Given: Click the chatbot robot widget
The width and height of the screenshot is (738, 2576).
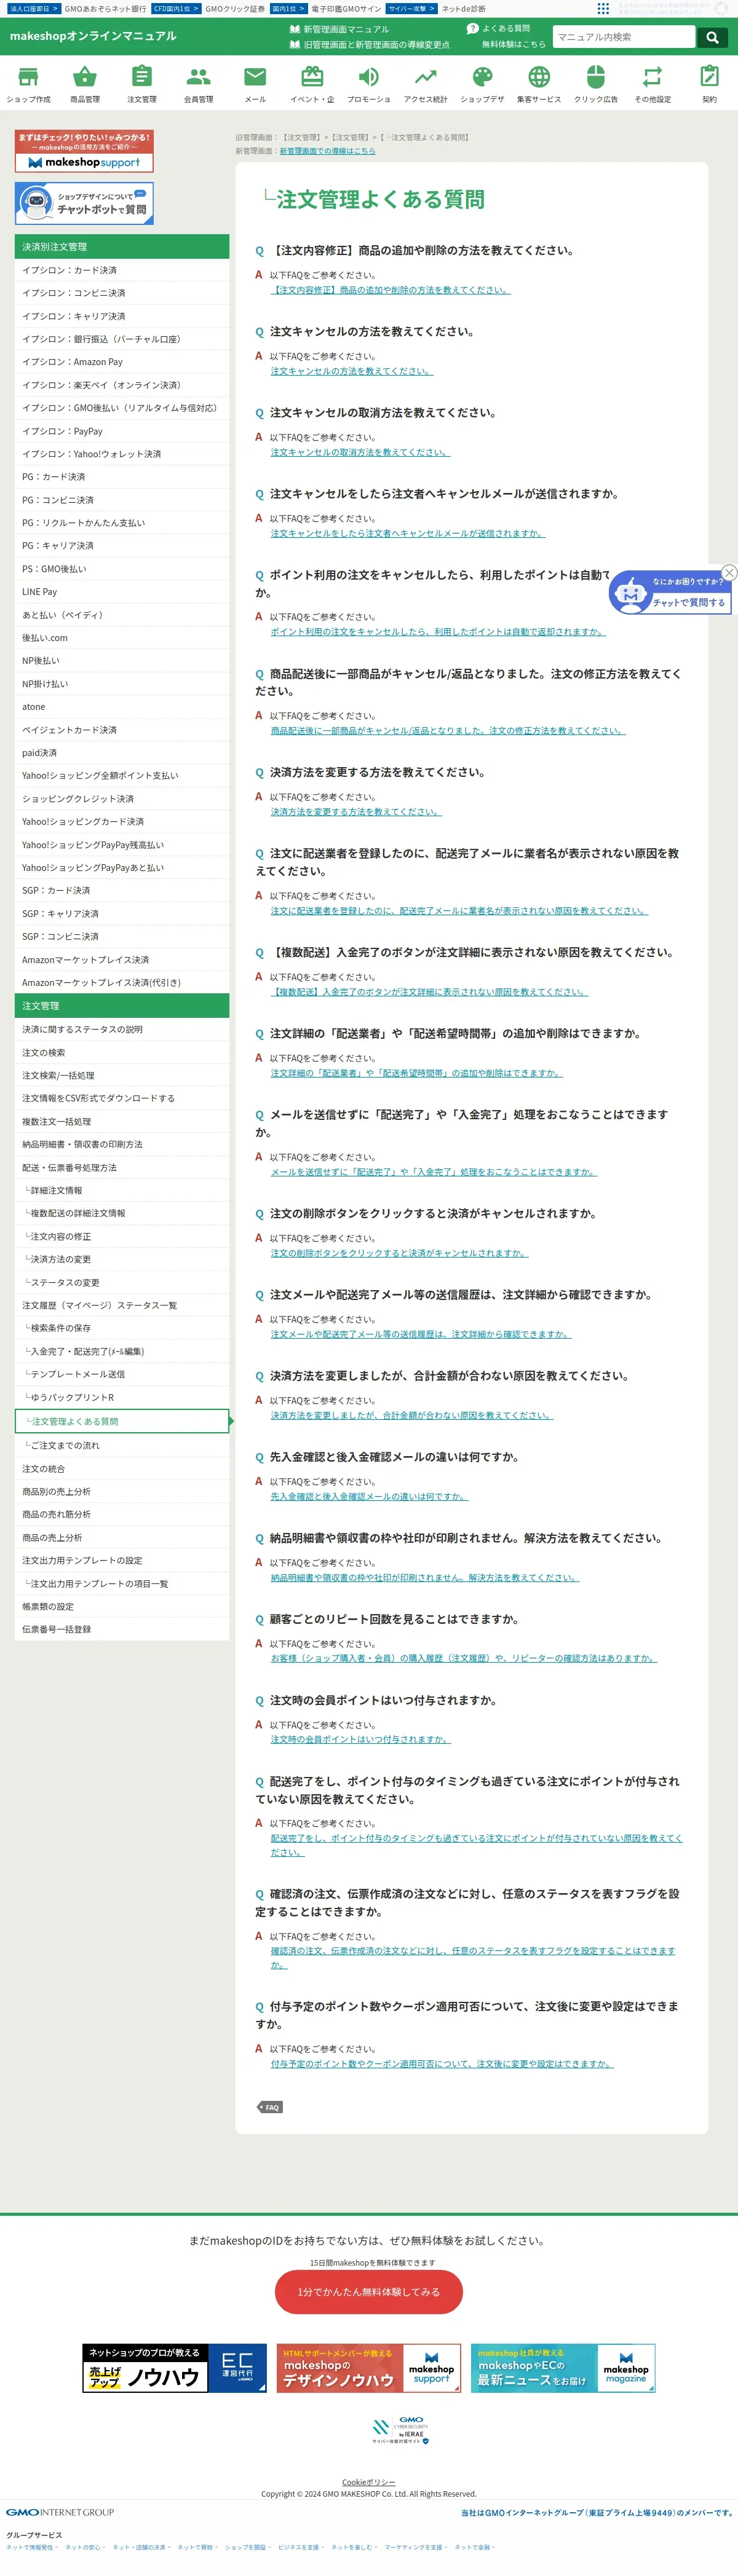Looking at the screenshot, I should [x=670, y=592].
